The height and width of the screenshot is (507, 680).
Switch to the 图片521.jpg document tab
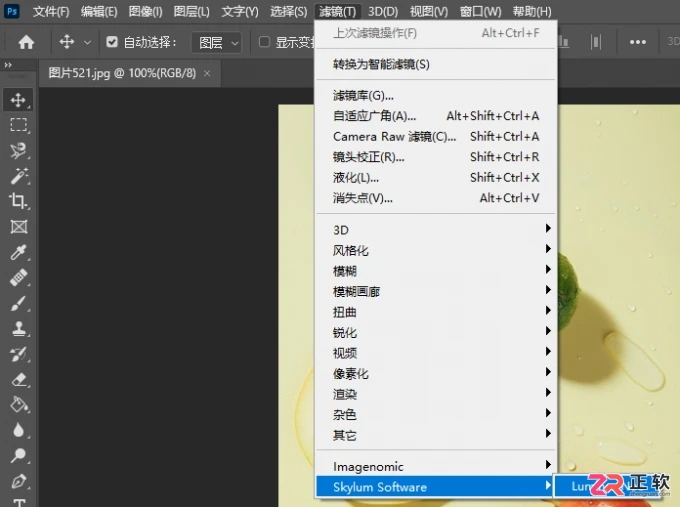coord(122,73)
